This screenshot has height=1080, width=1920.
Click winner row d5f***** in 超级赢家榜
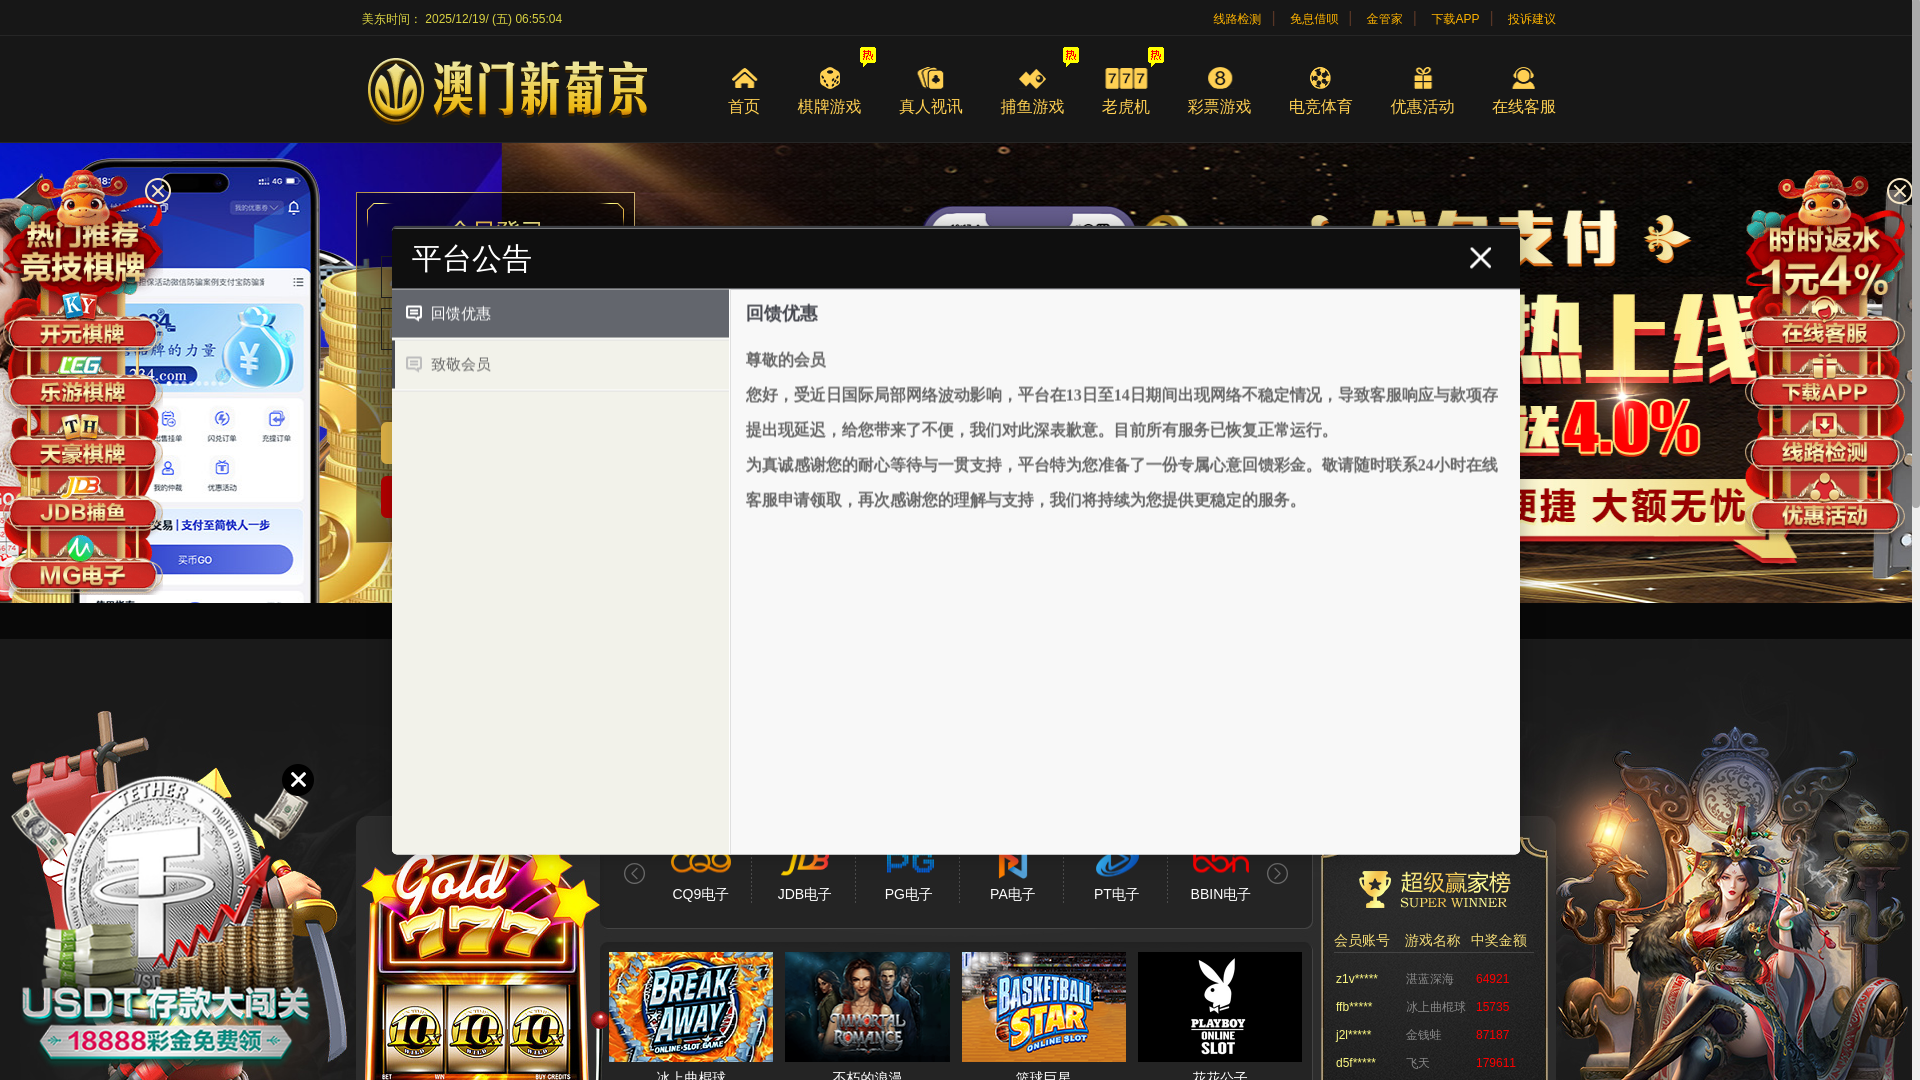1434,1063
